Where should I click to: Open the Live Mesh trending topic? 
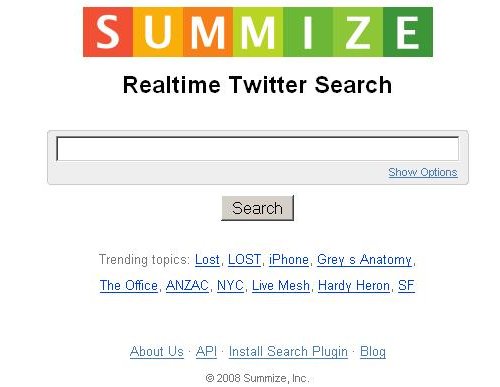point(281,286)
